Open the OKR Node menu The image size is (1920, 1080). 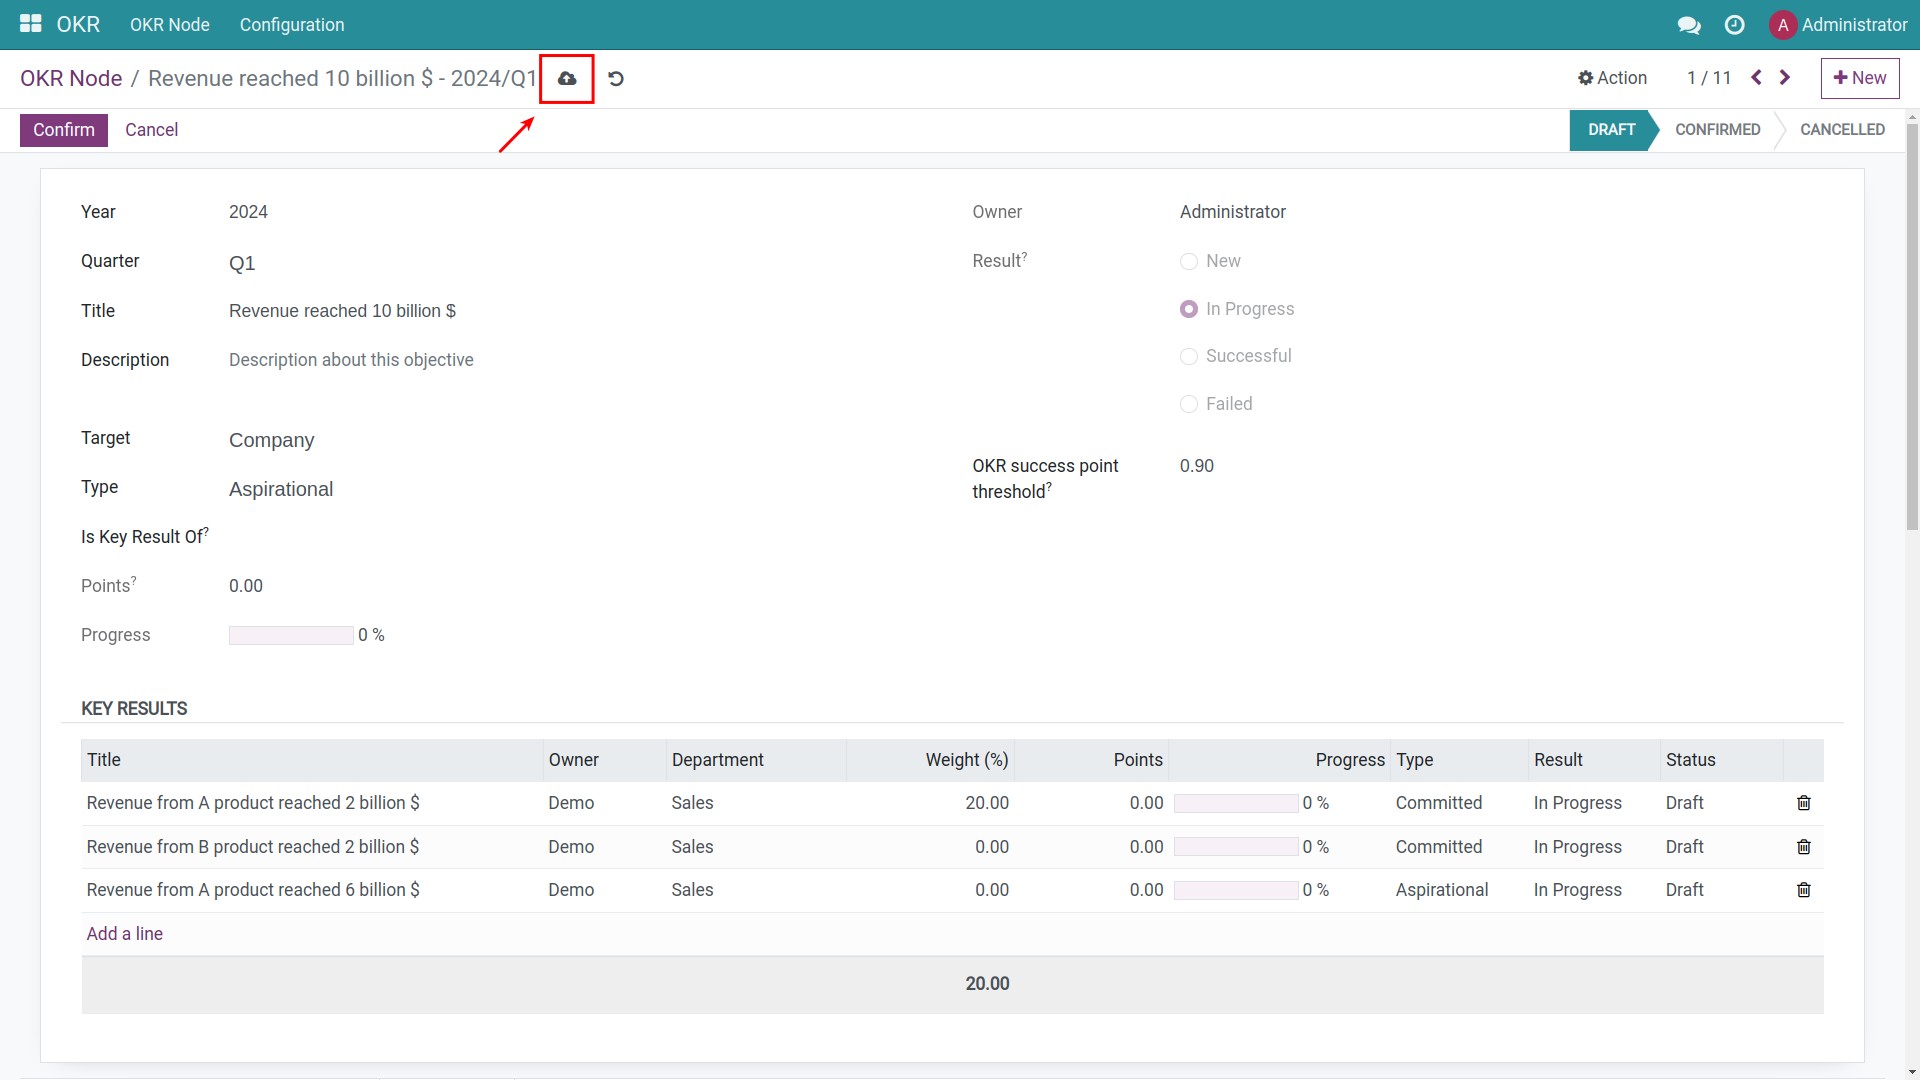point(169,25)
